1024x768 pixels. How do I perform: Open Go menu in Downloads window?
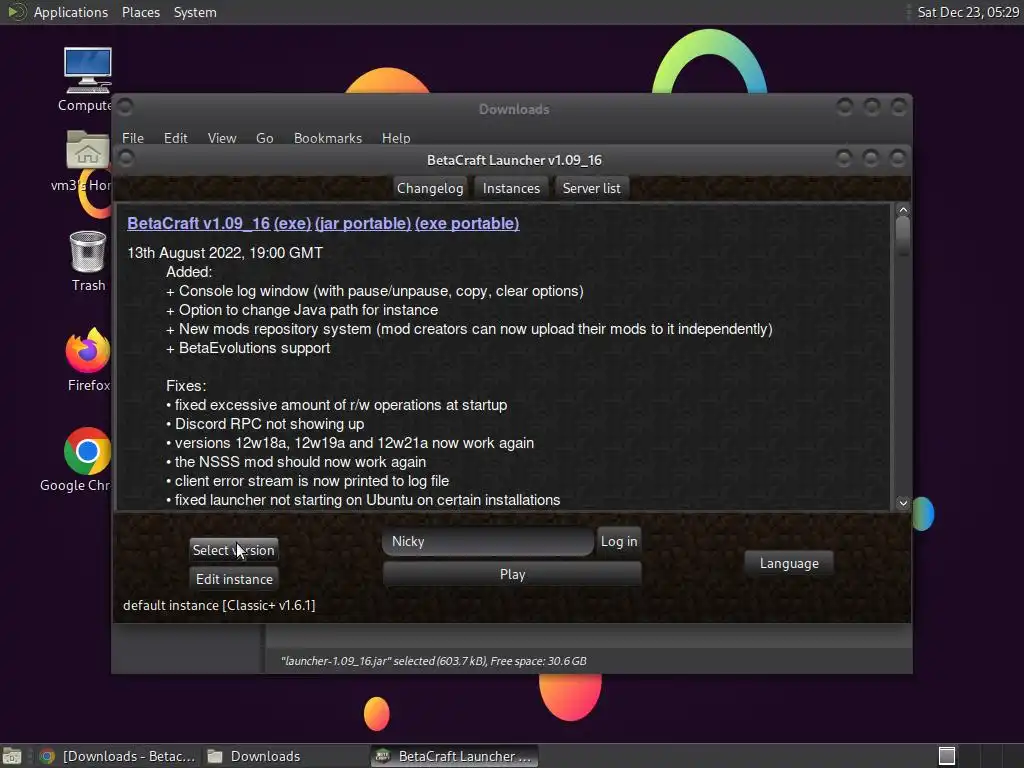[264, 138]
